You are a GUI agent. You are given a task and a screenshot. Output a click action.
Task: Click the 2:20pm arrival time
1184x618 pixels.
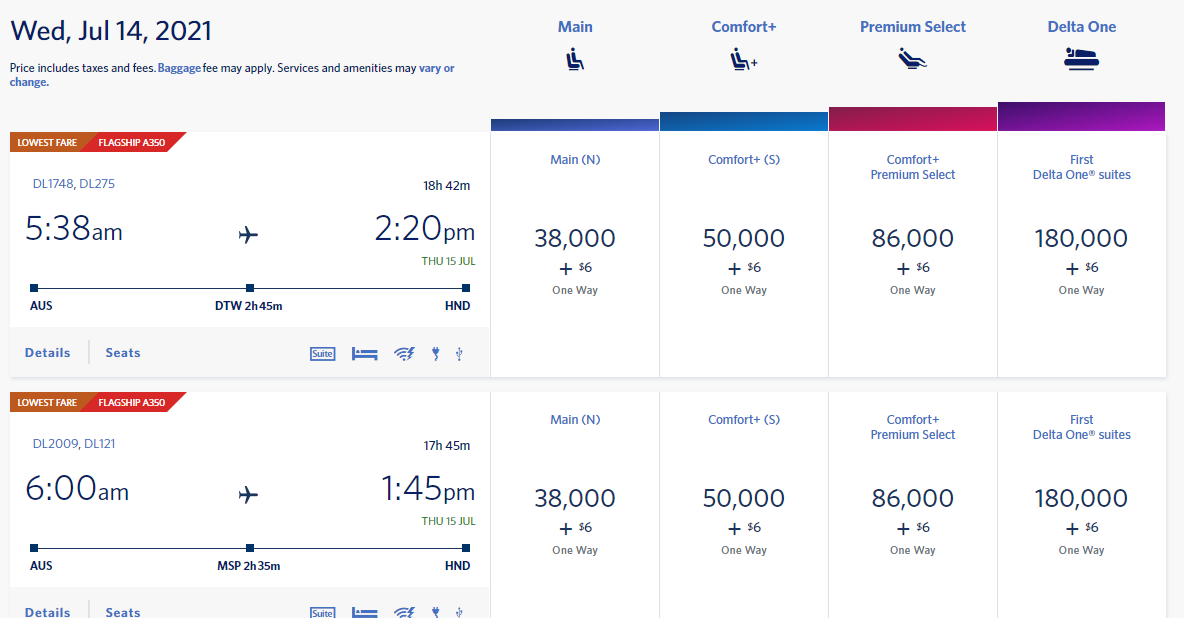point(424,228)
